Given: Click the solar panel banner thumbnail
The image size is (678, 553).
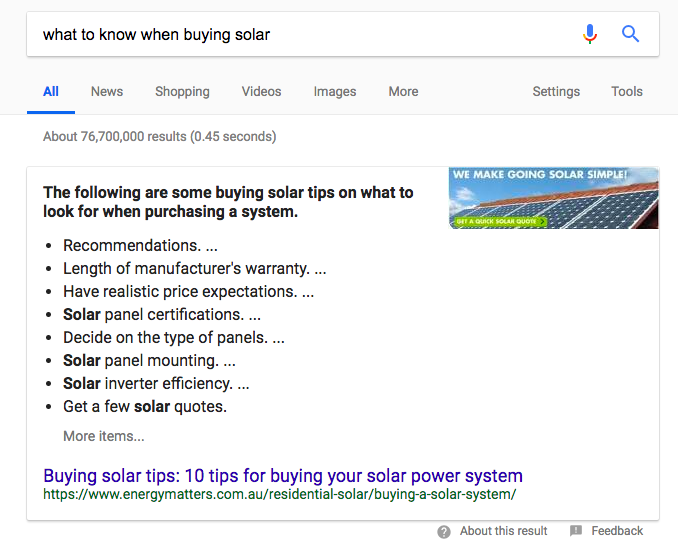Looking at the screenshot, I should [x=553, y=198].
